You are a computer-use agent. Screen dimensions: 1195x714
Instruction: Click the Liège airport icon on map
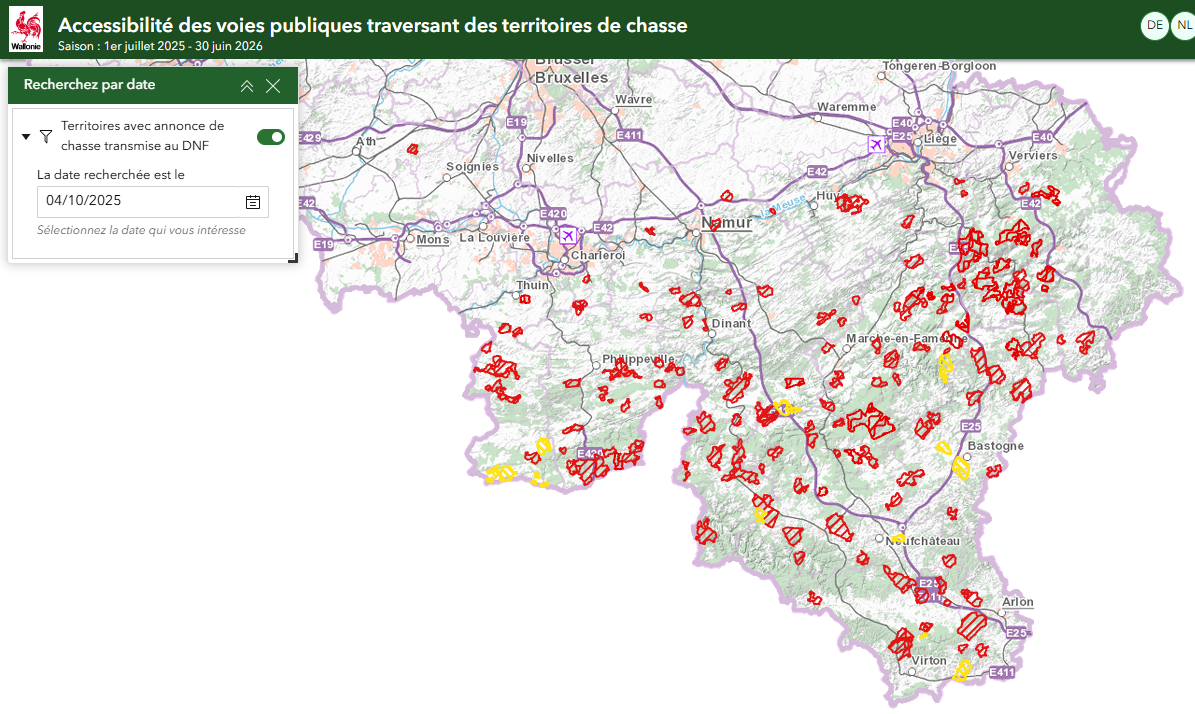(876, 145)
